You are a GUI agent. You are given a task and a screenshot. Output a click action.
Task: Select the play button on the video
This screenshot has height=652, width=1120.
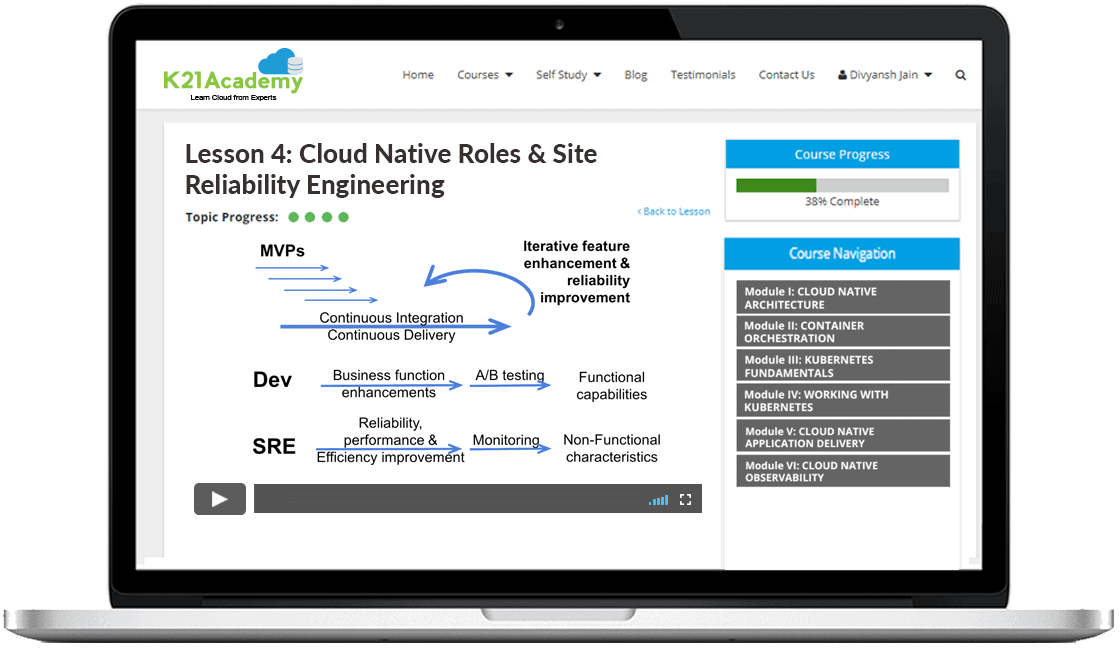(x=219, y=498)
